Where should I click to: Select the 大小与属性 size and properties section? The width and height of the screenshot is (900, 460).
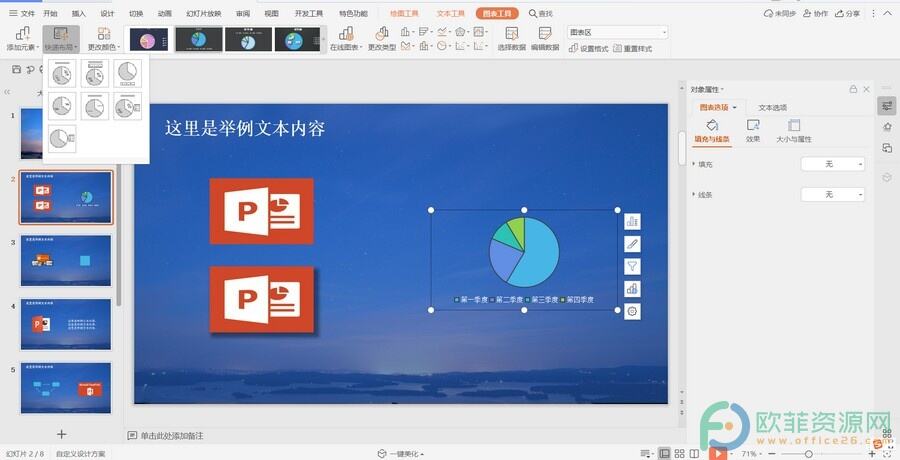click(x=794, y=132)
